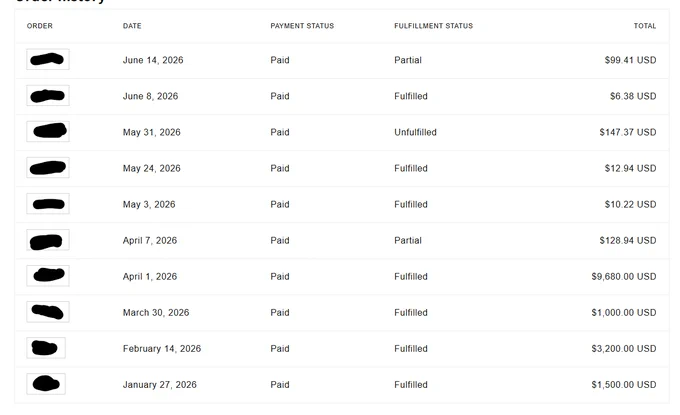Screen dimensions: 680x415
Task: Select the $9,680.00 USD total
Action: coord(624,277)
